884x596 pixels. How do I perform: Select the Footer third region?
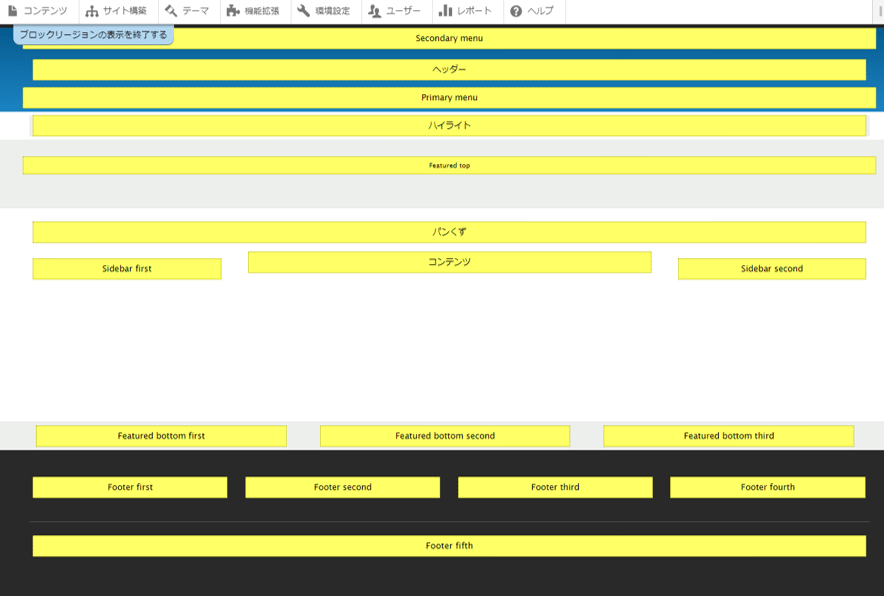[x=555, y=487]
